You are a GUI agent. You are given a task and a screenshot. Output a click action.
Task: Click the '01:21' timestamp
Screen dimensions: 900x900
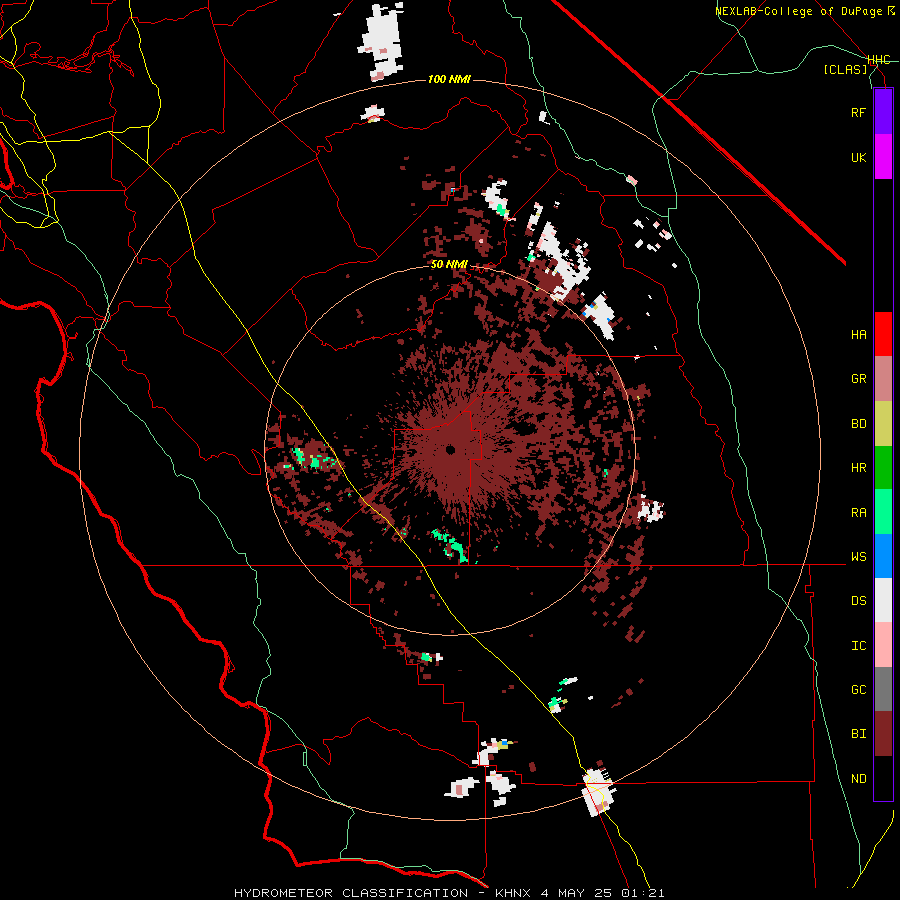(x=643, y=893)
